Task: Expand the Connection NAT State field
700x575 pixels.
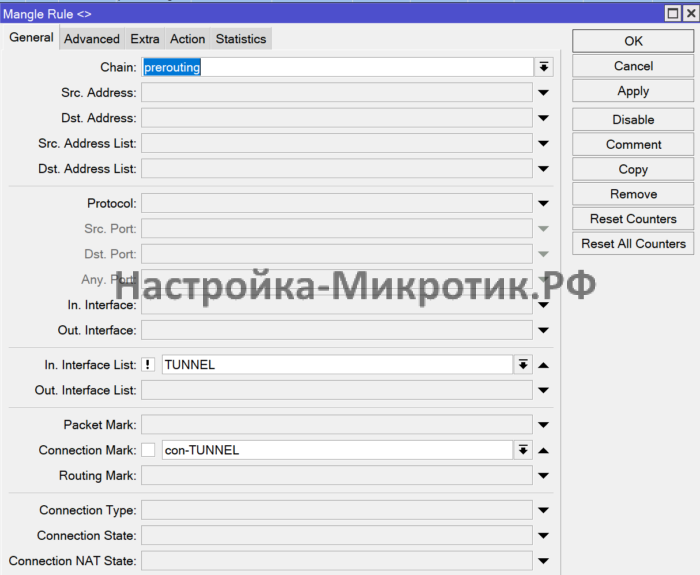Action: (x=543, y=561)
